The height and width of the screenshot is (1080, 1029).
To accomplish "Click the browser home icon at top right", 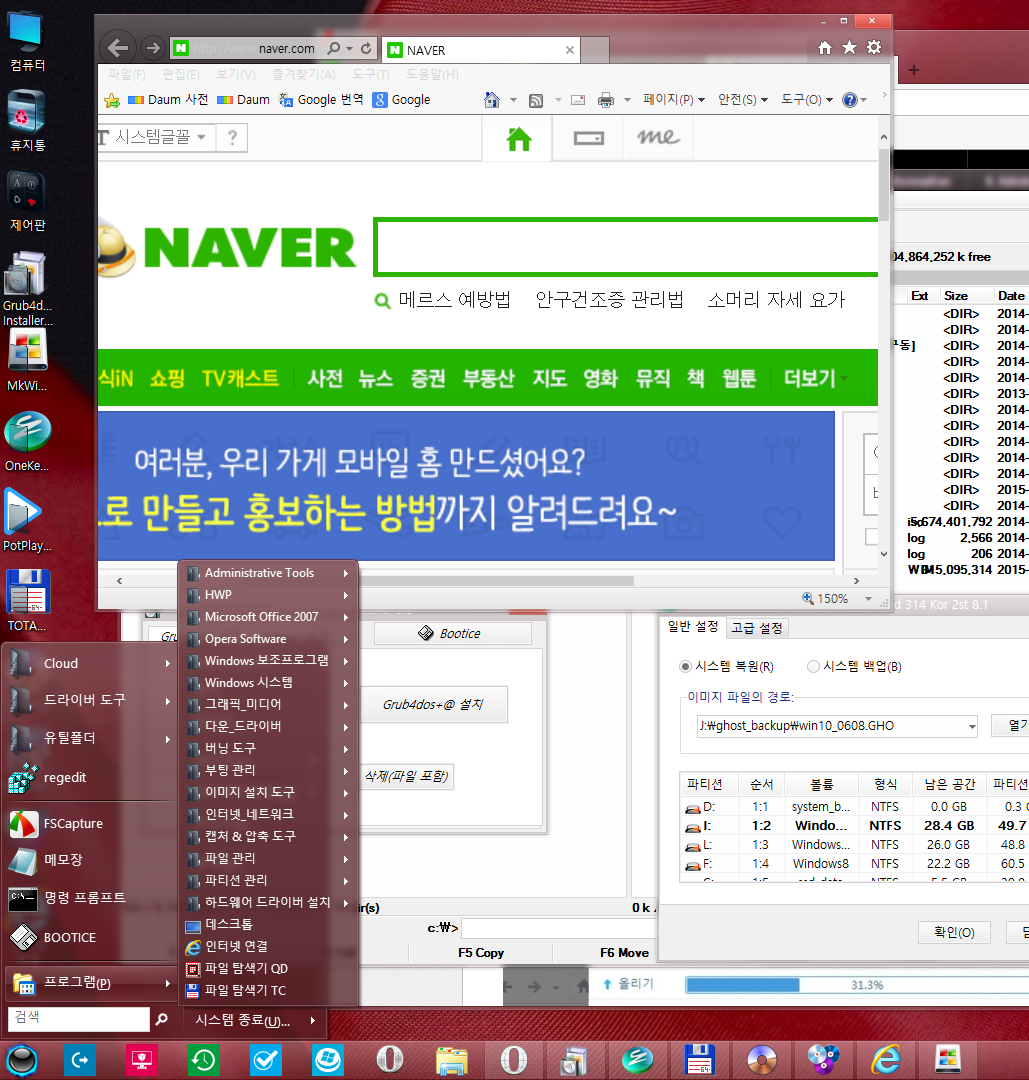I will click(824, 48).
